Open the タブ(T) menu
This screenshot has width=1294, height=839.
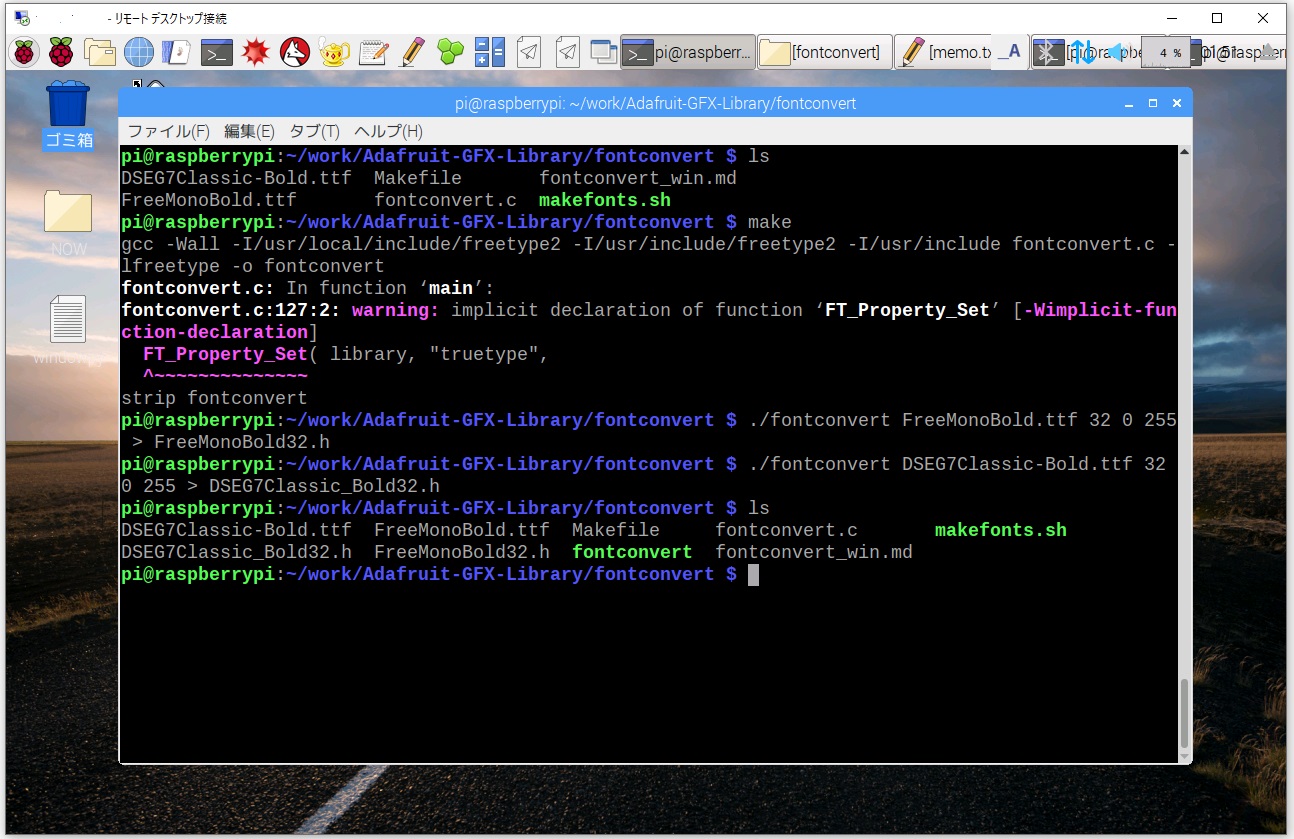point(314,131)
